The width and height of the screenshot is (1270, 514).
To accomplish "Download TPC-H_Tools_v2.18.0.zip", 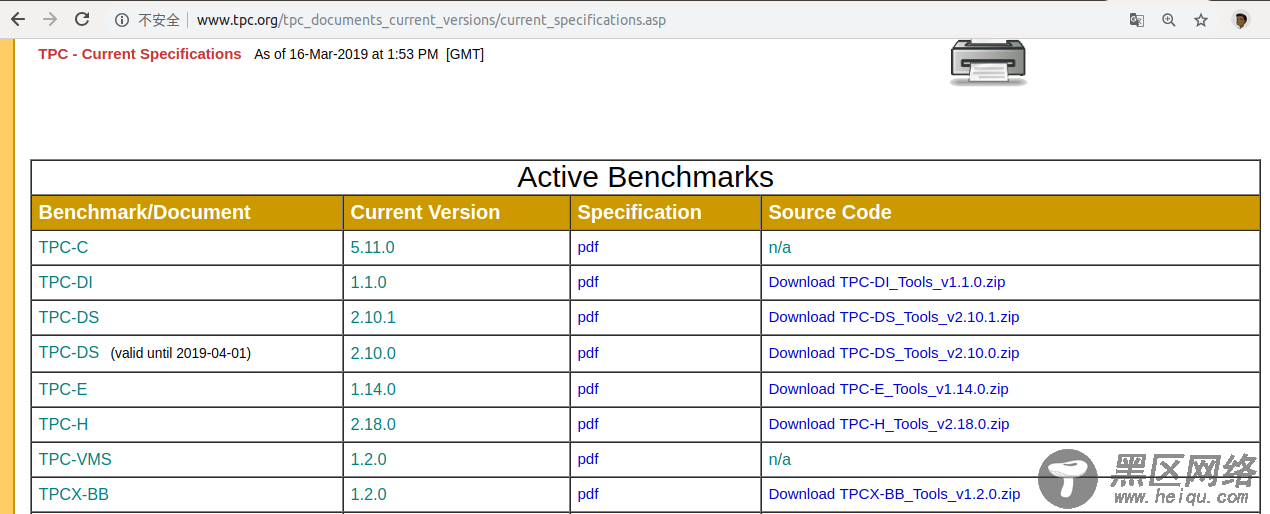I will (890, 424).
